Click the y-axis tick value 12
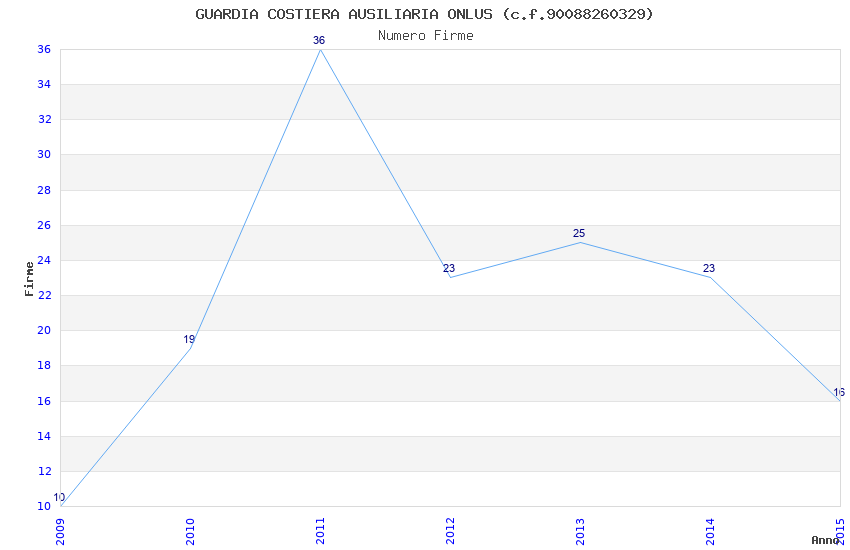Screen dimensions: 850x550 point(44,471)
